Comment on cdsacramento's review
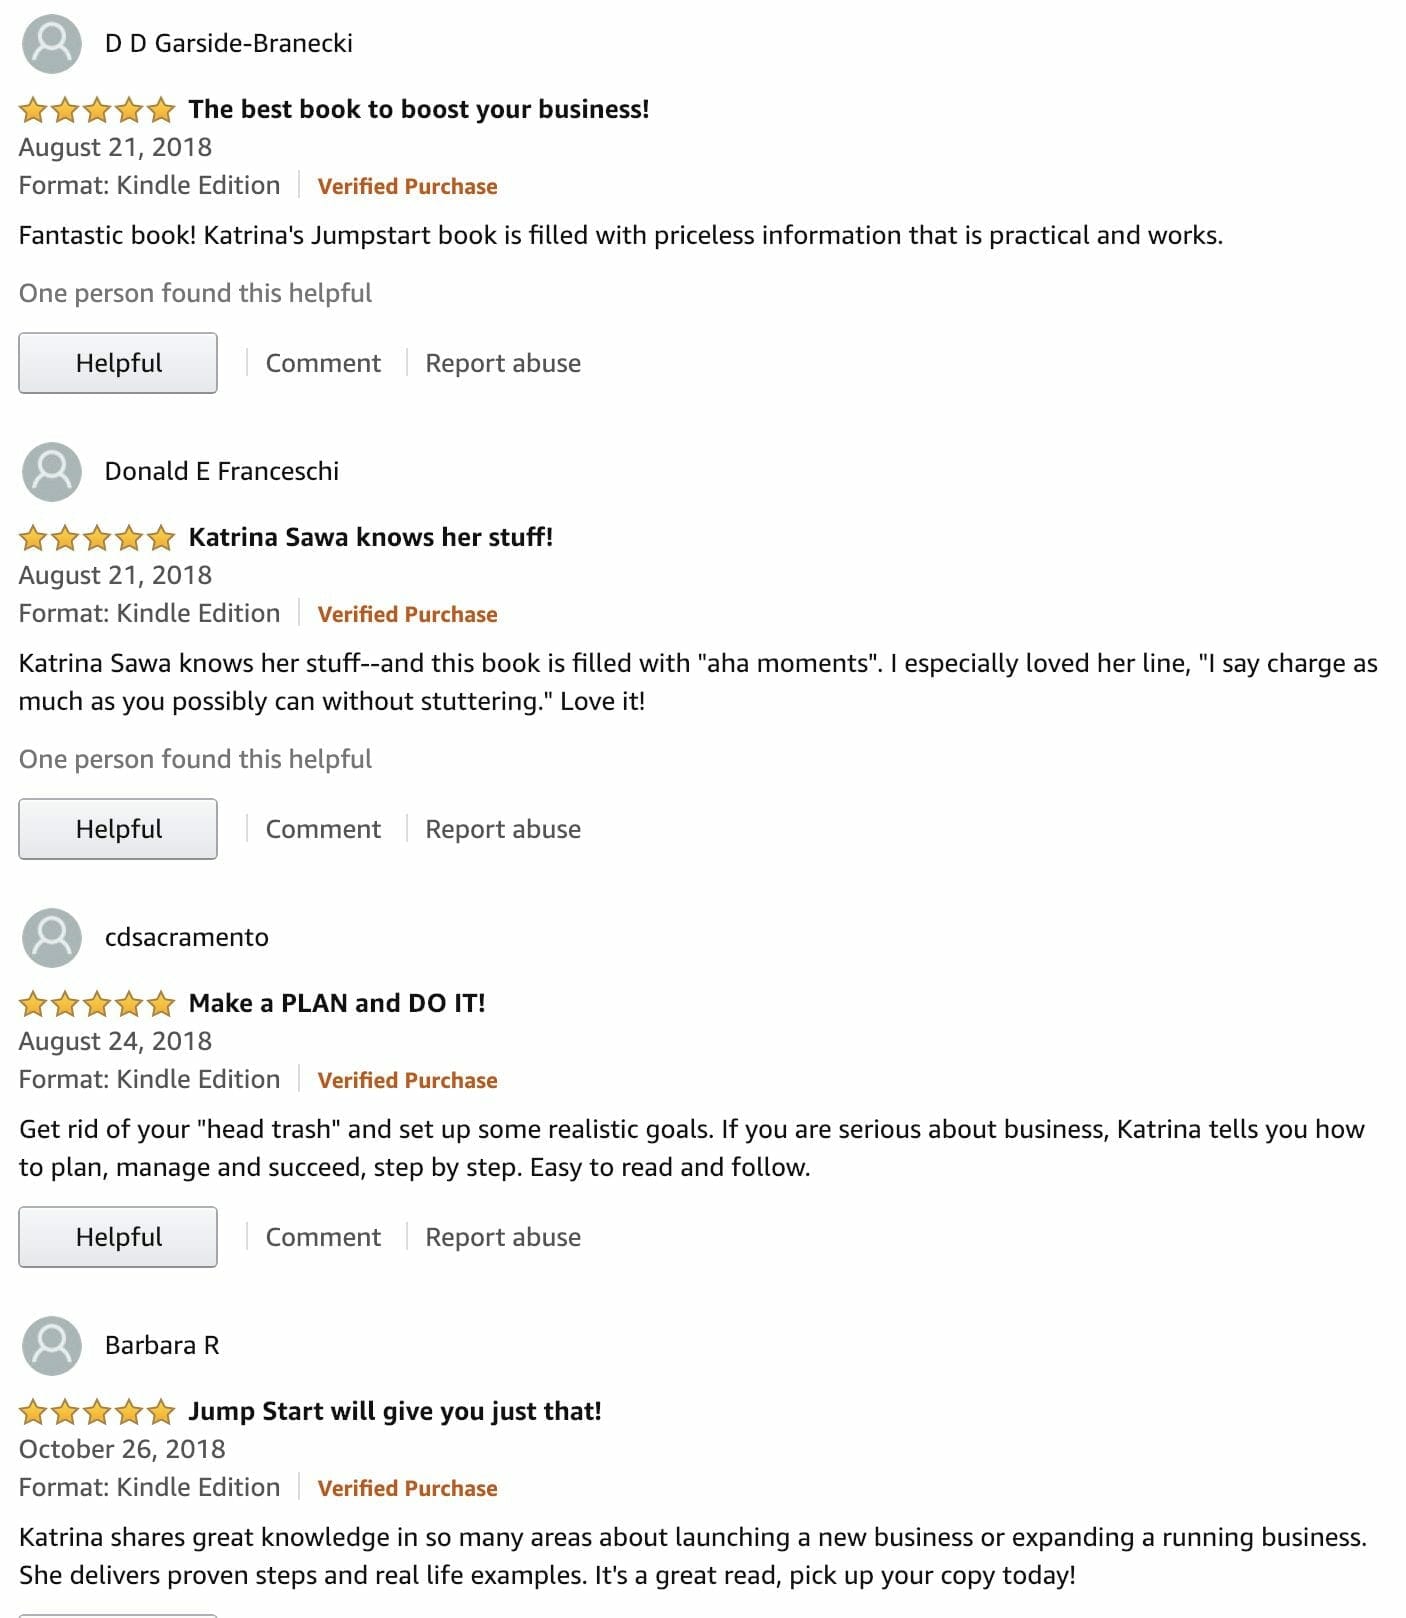1406x1618 pixels. point(323,1237)
